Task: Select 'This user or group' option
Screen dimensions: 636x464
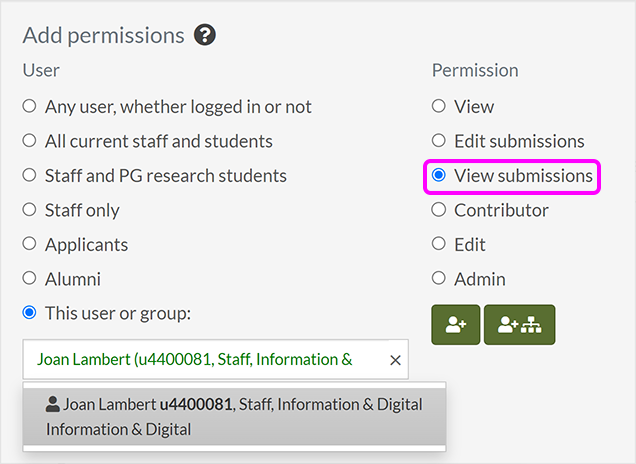Action: [x=30, y=314]
